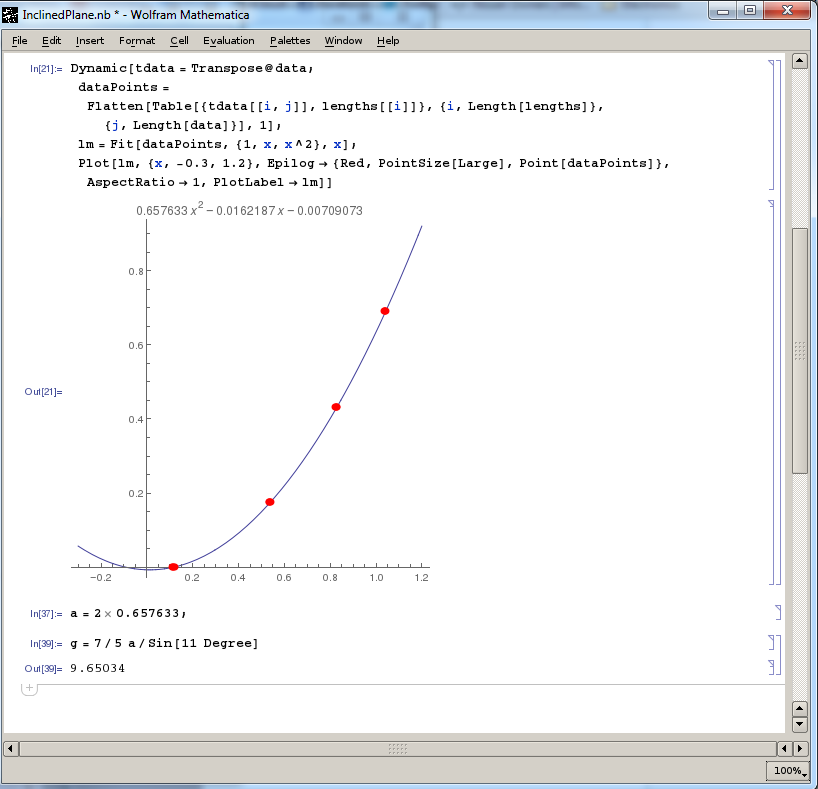This screenshot has width=818, height=789.
Task: Select the Out[21] plot cell bracket
Action: [x=771, y=392]
